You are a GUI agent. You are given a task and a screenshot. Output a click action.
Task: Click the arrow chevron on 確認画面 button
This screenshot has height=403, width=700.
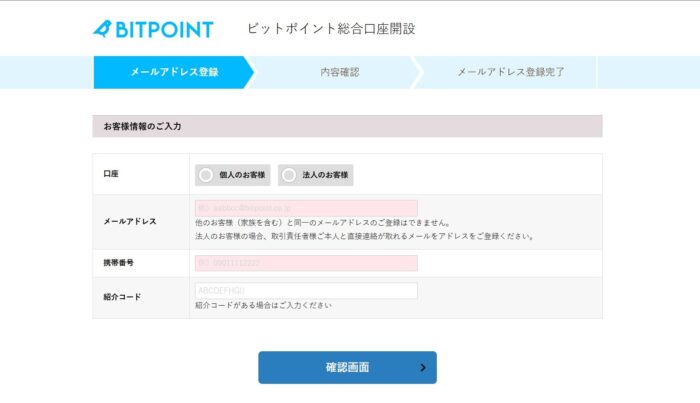423,367
